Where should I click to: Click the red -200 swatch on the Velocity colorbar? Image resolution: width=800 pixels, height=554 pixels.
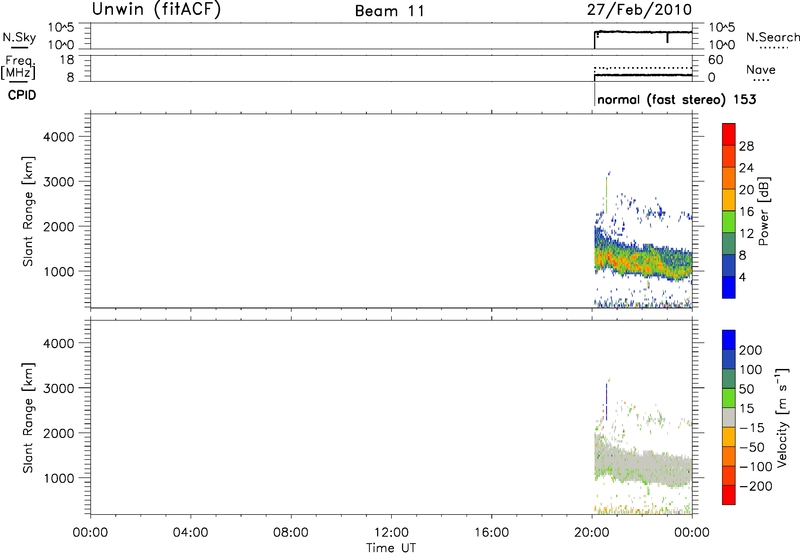(x=729, y=495)
